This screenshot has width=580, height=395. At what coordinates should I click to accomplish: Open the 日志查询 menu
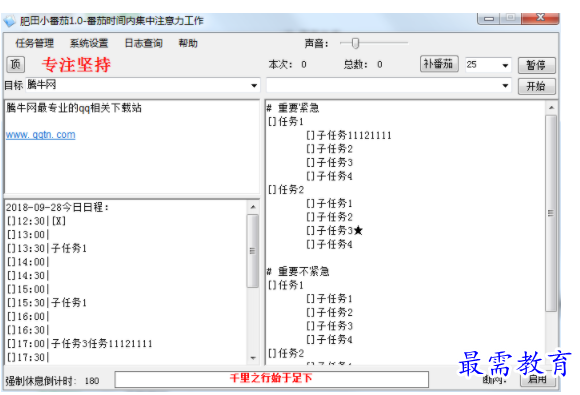tap(144, 43)
